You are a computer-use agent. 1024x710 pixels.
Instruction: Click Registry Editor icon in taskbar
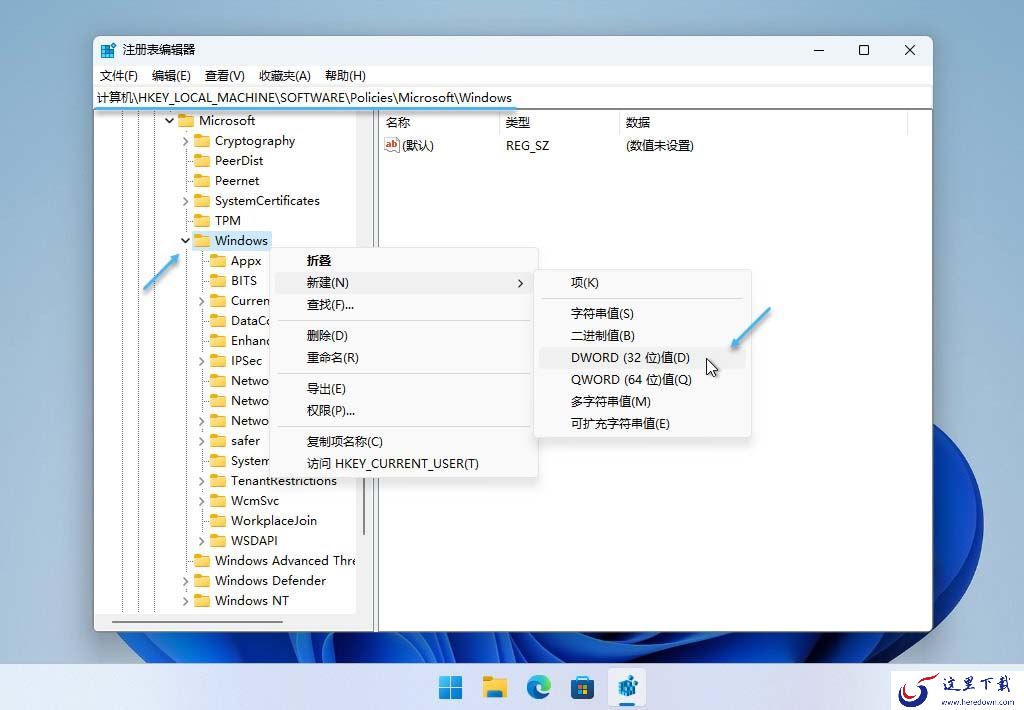coord(628,687)
